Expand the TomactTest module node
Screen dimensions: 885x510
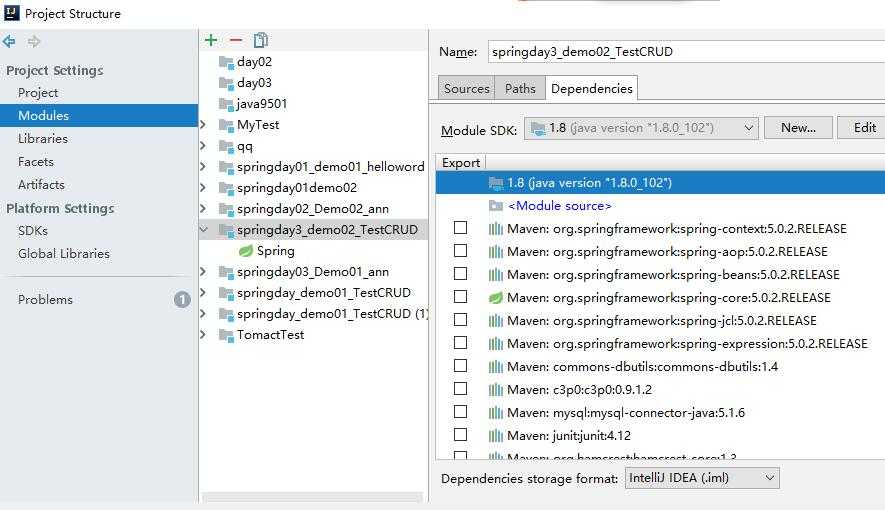[203, 335]
